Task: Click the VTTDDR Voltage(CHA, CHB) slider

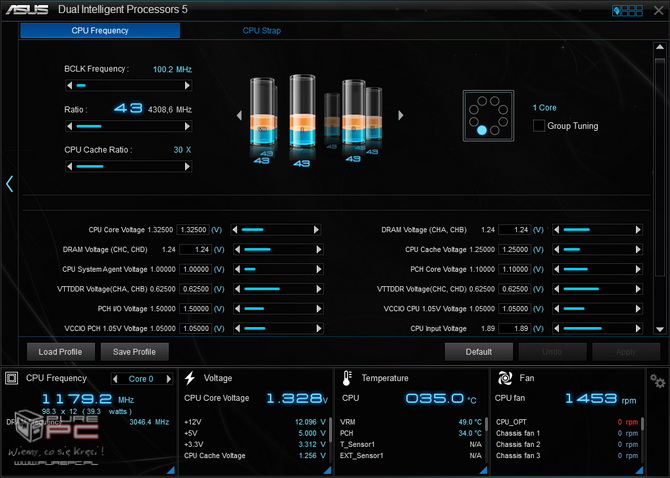Action: [x=278, y=289]
